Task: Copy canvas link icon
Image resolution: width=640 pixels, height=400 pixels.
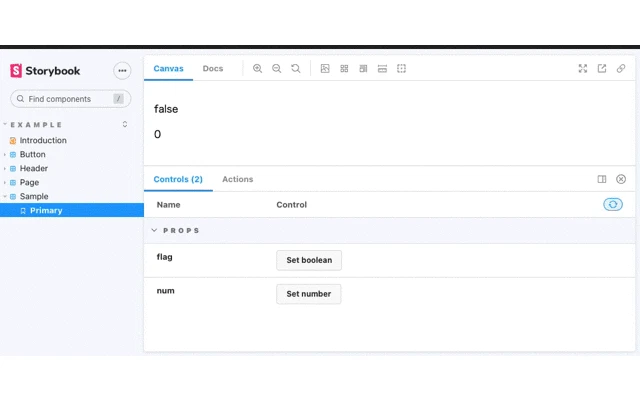Action: (621, 69)
